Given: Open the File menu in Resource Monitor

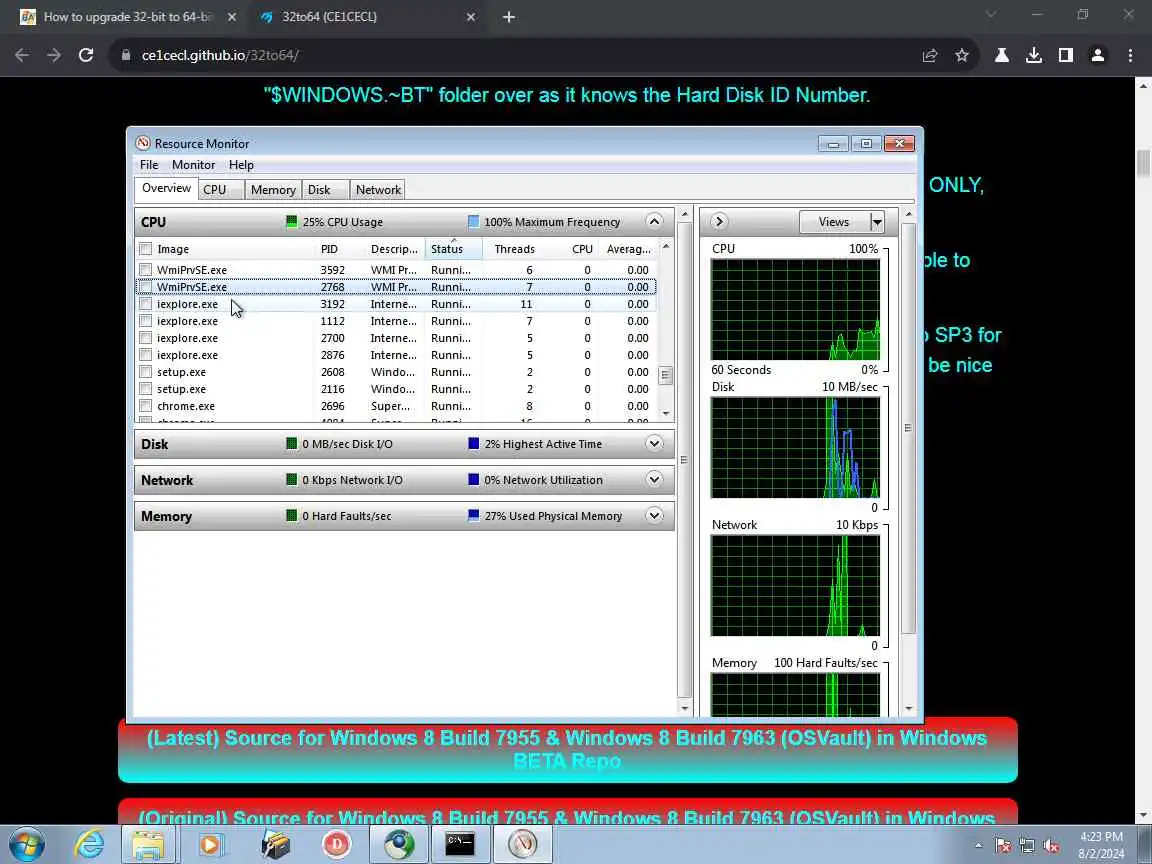Looking at the screenshot, I should [x=149, y=165].
